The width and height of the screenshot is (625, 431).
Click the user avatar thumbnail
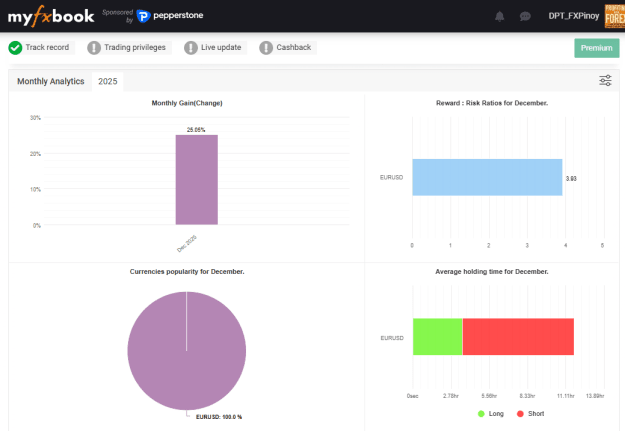pyautogui.click(x=615, y=16)
